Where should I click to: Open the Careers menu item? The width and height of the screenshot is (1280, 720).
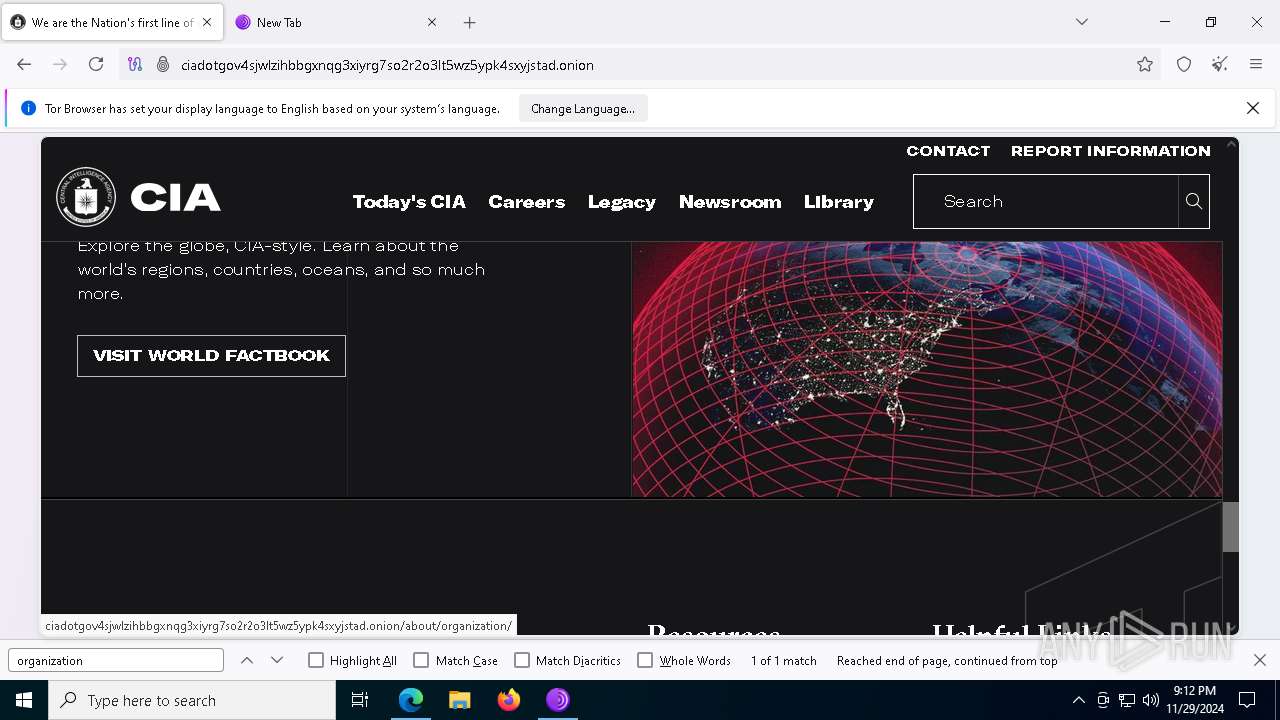[x=527, y=202]
